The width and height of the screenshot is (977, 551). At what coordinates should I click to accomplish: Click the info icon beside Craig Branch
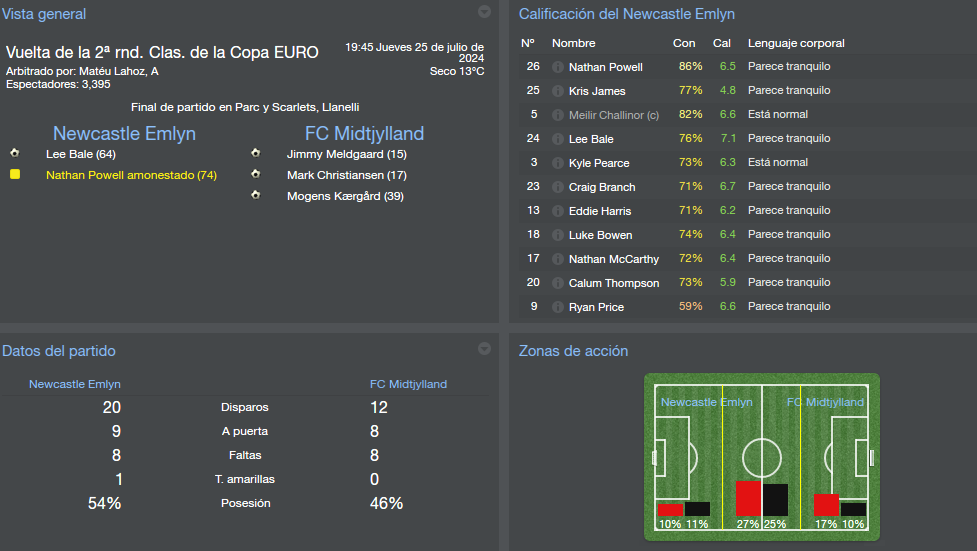pos(558,187)
